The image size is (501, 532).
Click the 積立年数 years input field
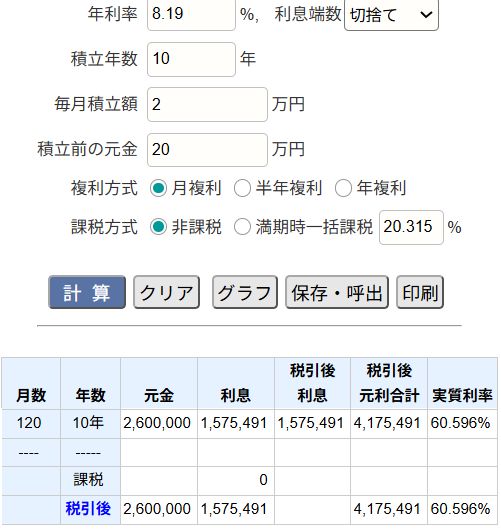pyautogui.click(x=191, y=59)
